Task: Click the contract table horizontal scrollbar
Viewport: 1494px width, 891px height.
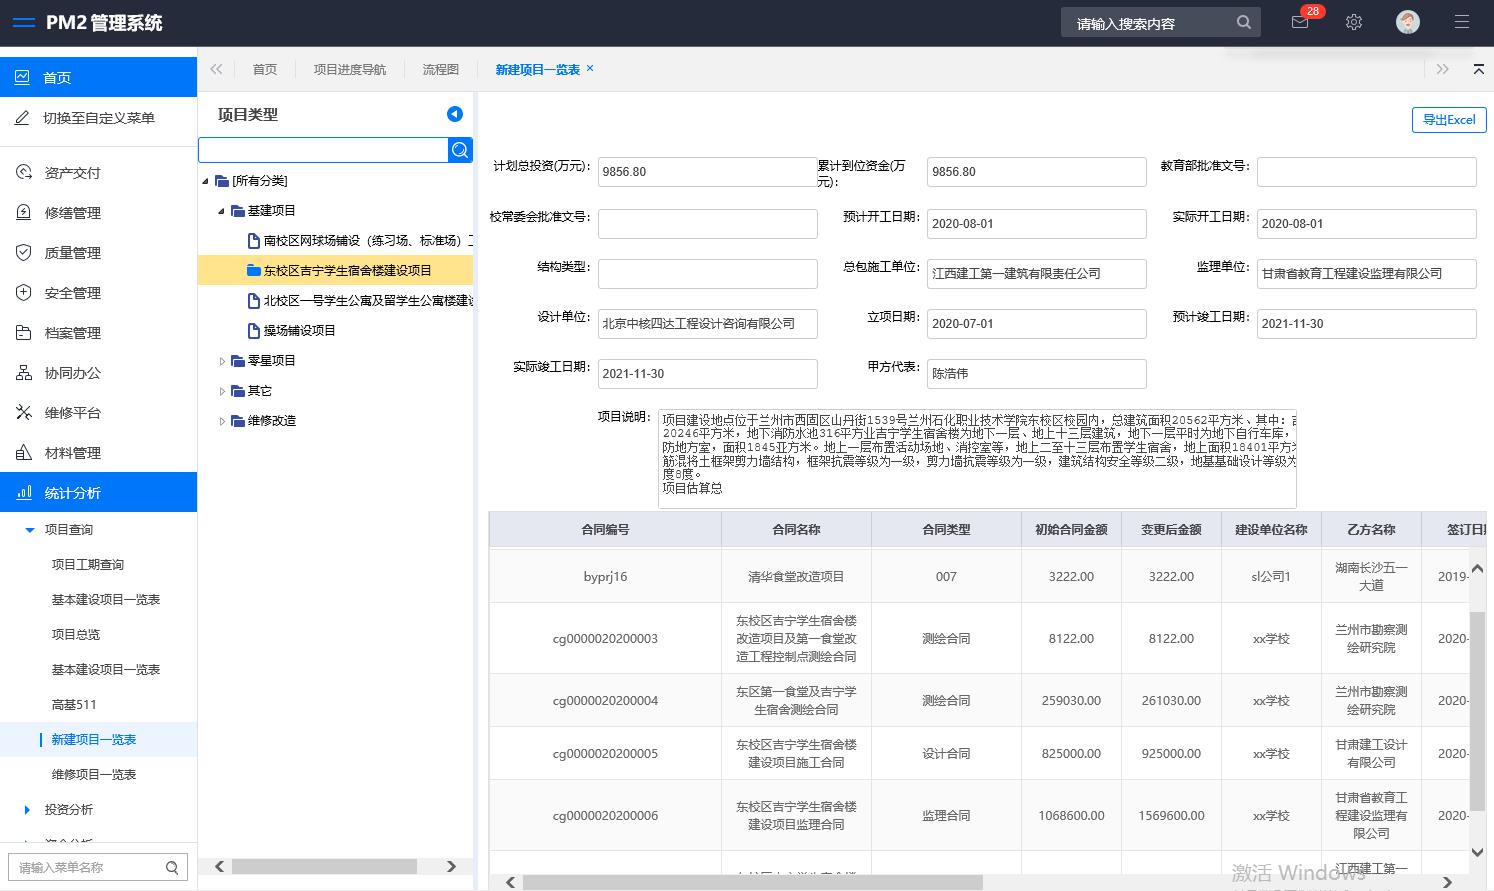Action: click(x=752, y=882)
